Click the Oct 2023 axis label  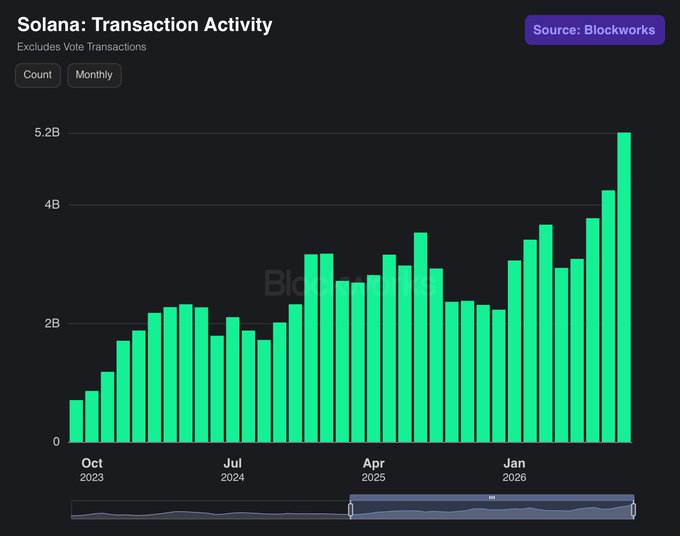pyautogui.click(x=92, y=470)
